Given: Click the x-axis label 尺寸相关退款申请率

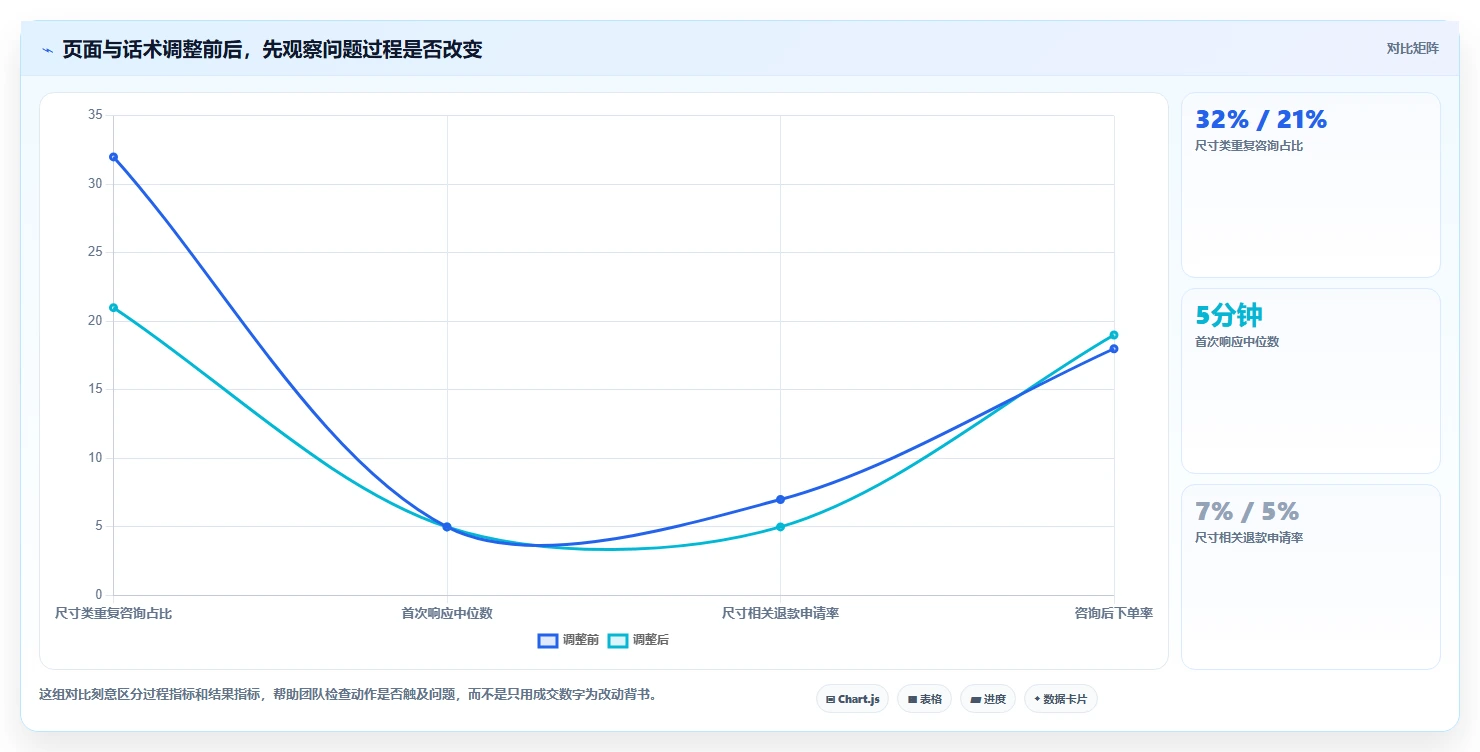Looking at the screenshot, I should (x=780, y=613).
